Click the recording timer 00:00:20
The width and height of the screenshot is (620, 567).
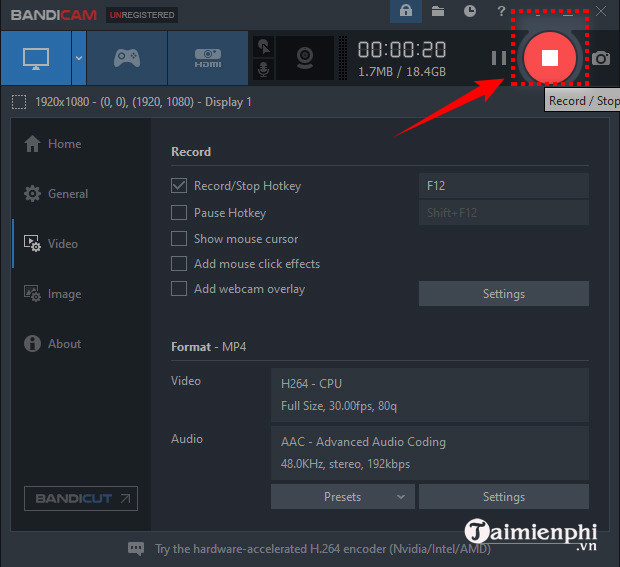402,50
